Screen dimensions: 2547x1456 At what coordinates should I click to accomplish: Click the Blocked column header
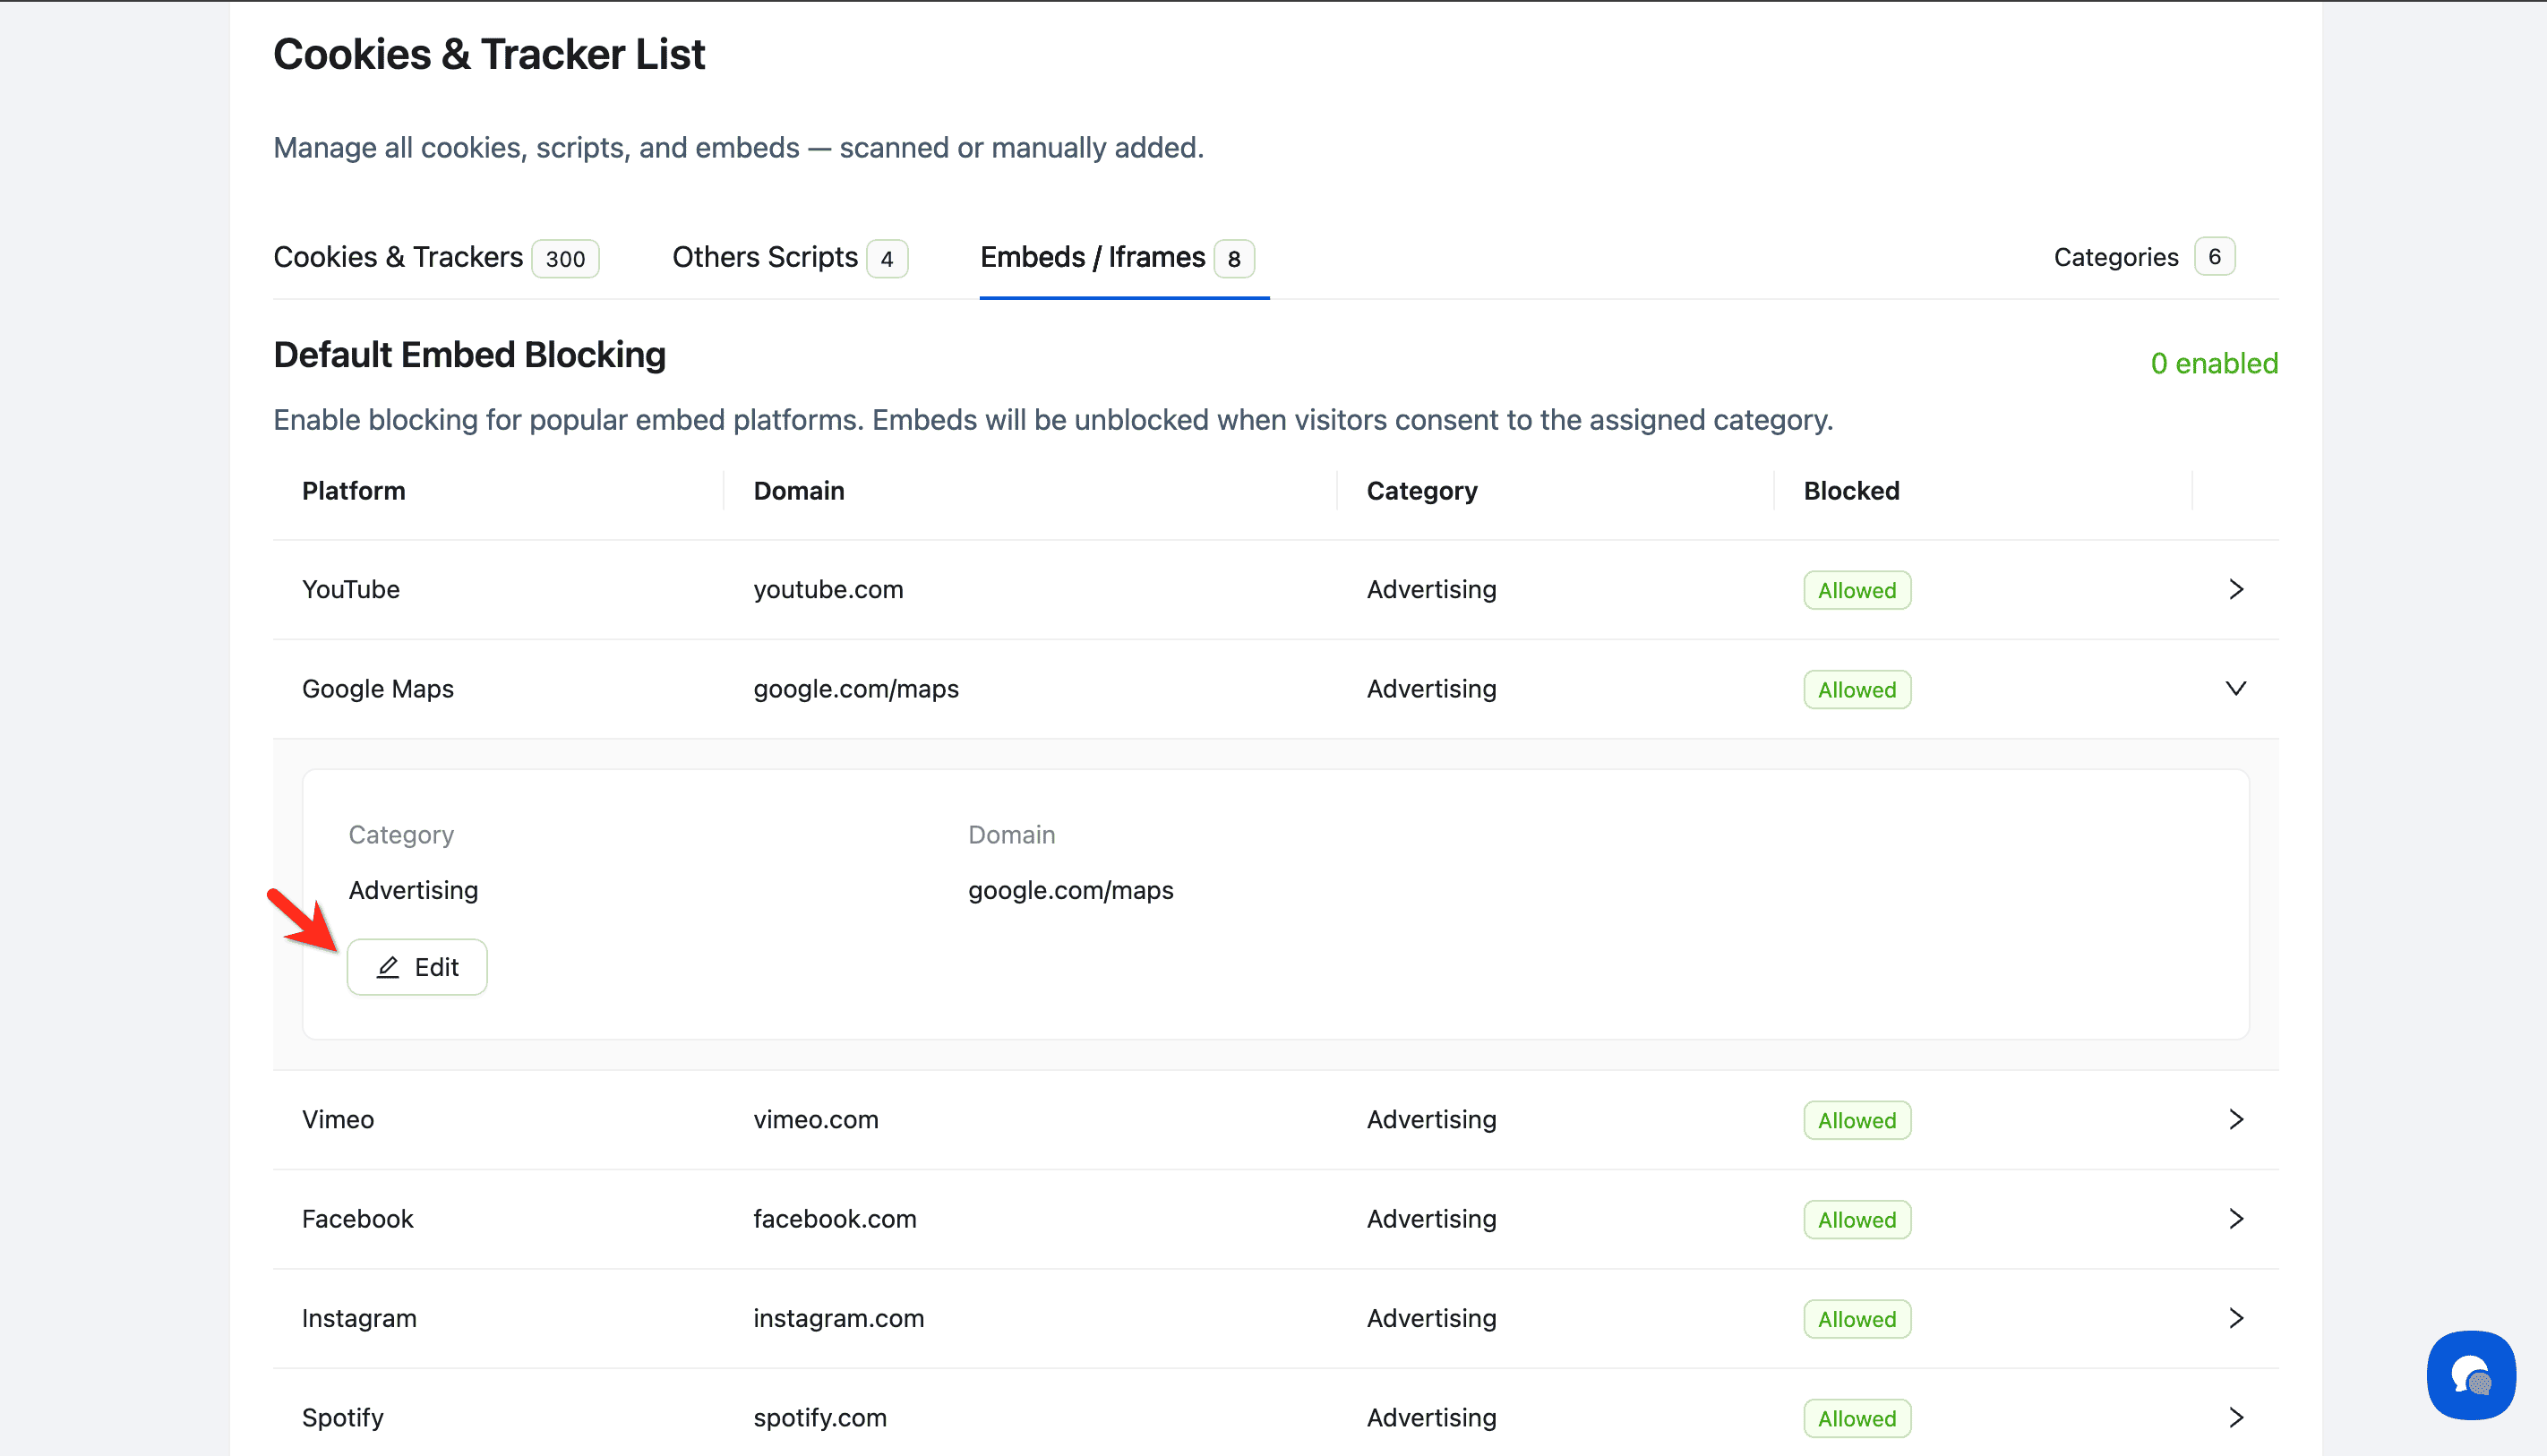1851,491
